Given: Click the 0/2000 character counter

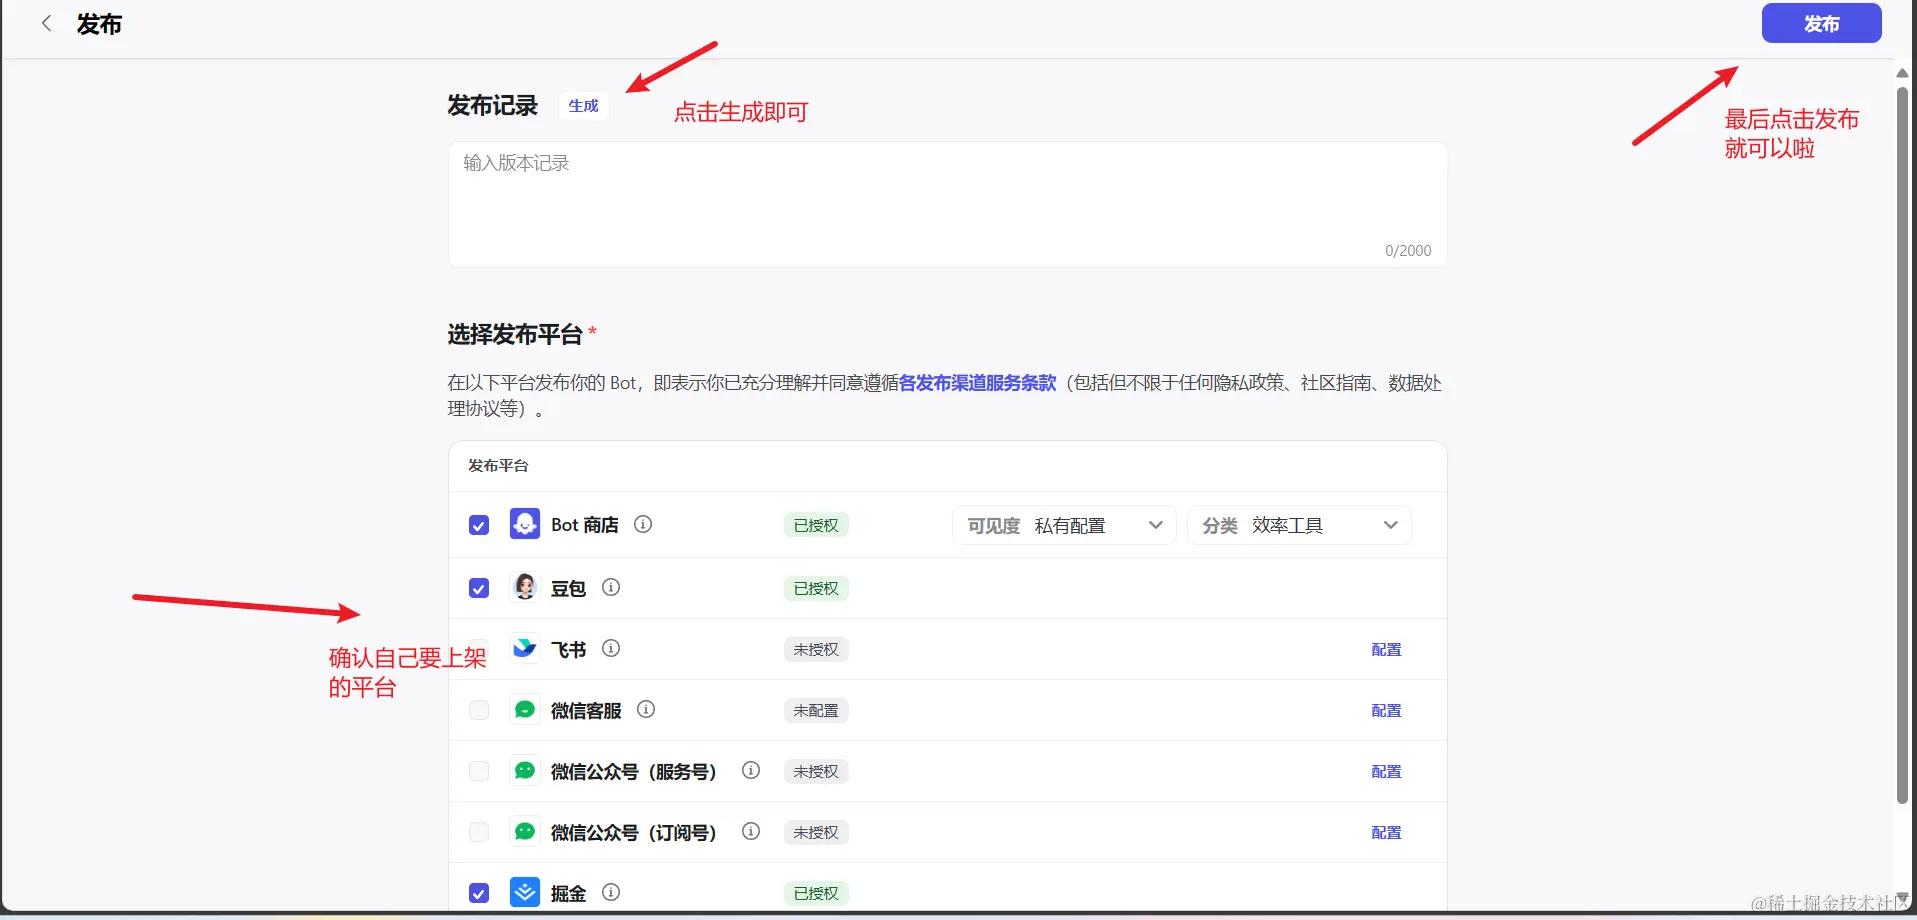Looking at the screenshot, I should (1408, 251).
